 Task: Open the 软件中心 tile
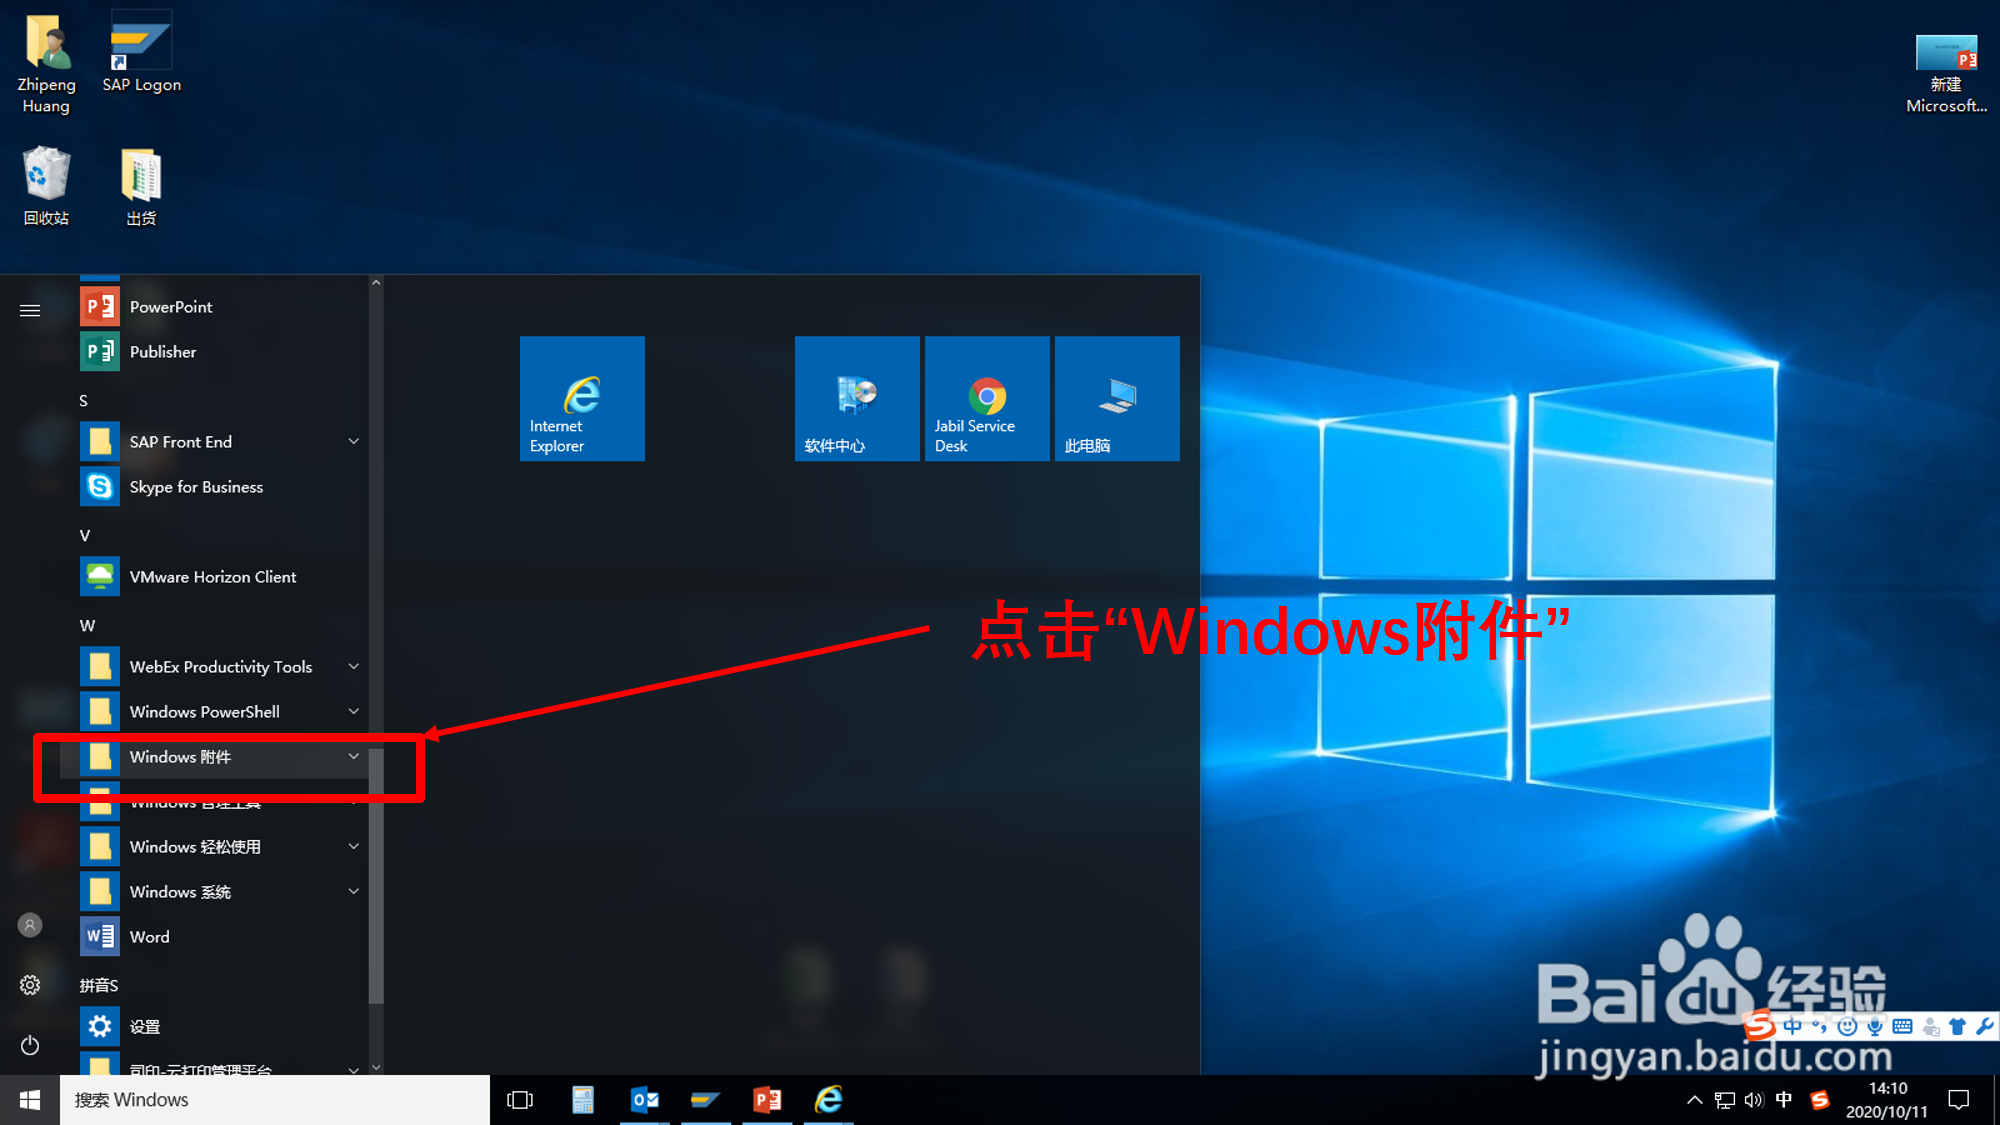click(x=857, y=398)
